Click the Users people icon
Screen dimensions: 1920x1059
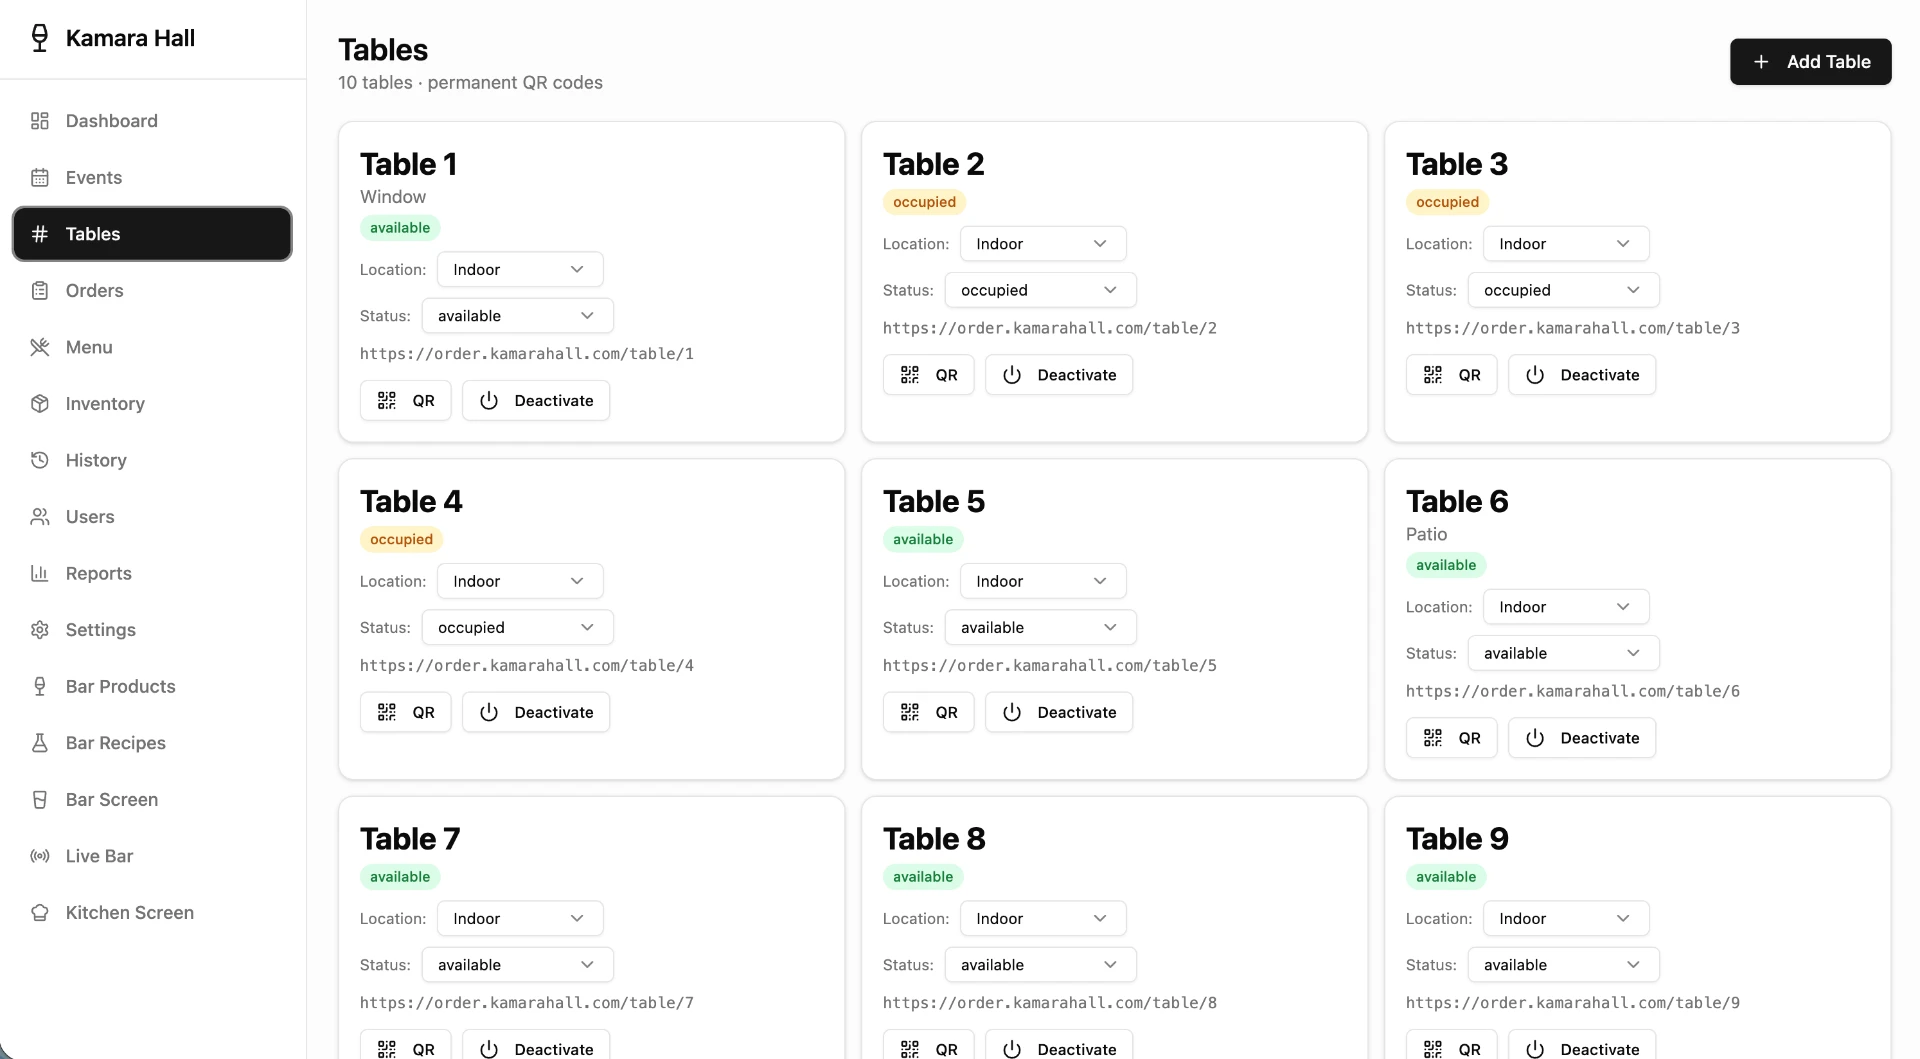pyautogui.click(x=40, y=517)
